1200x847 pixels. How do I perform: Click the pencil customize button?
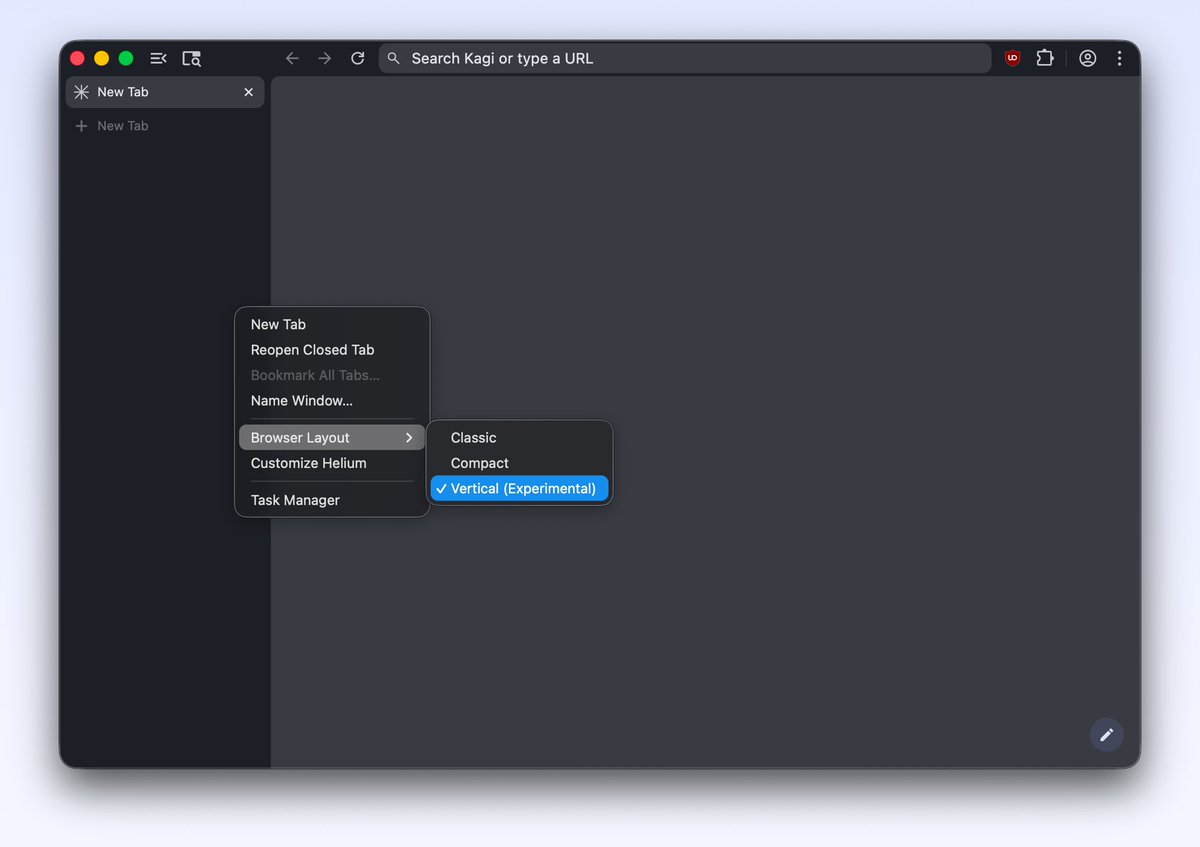click(1107, 735)
